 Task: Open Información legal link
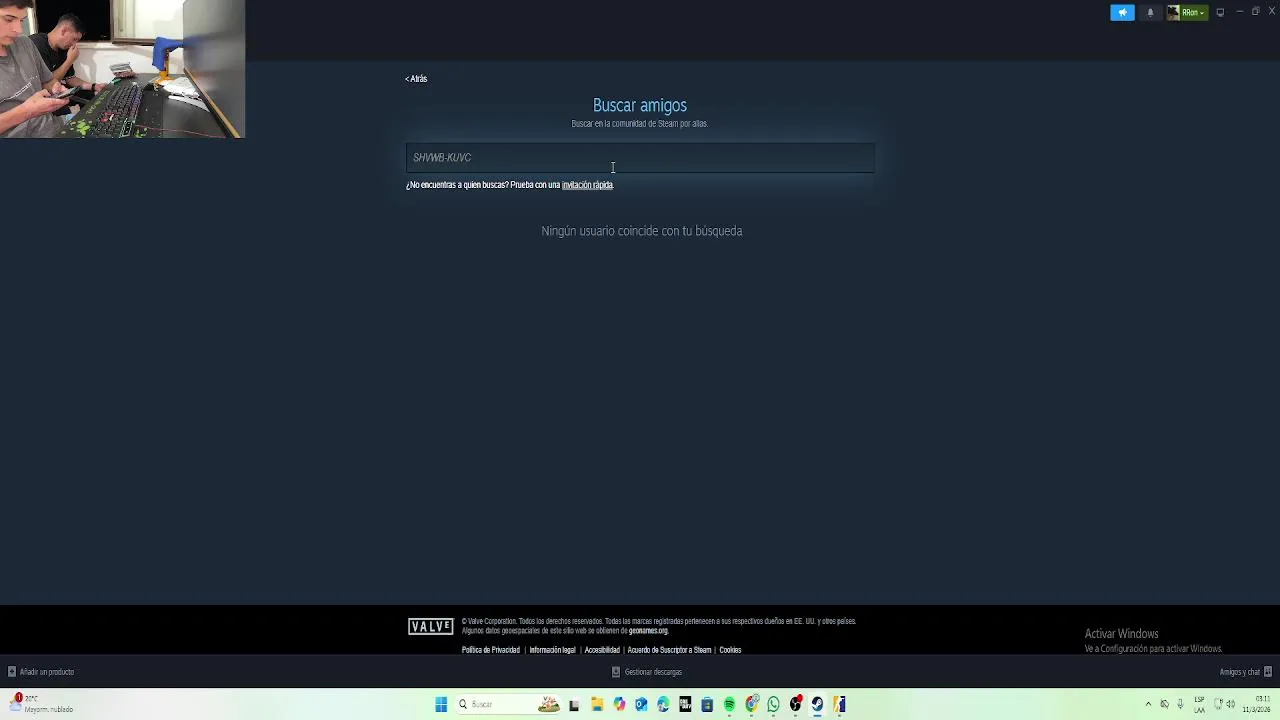[552, 650]
